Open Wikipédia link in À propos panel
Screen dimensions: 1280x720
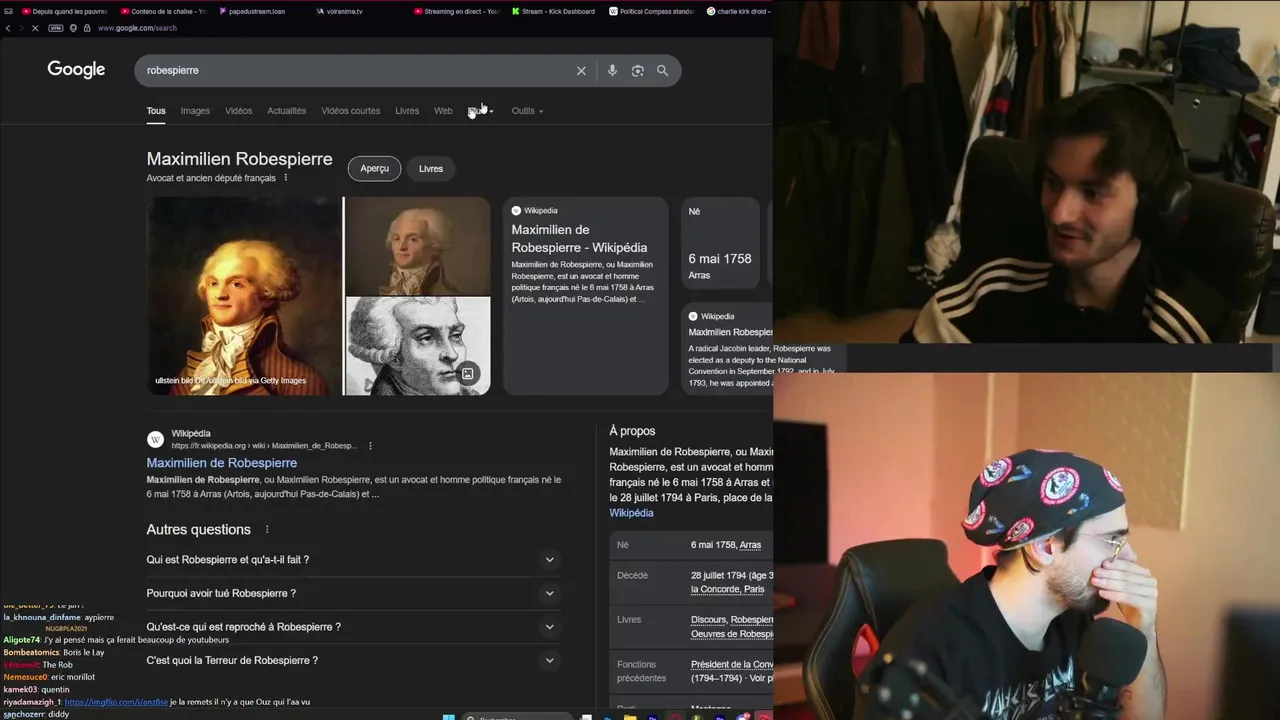pos(631,513)
